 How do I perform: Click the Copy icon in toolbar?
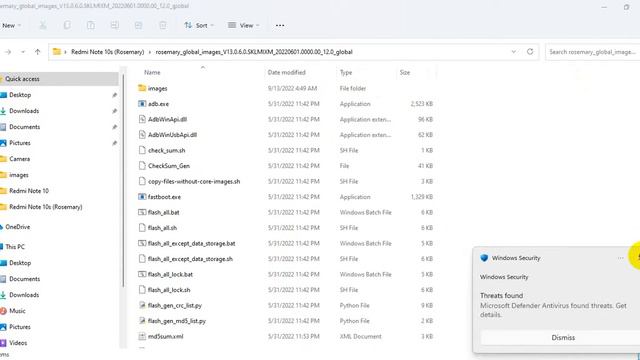point(67,25)
